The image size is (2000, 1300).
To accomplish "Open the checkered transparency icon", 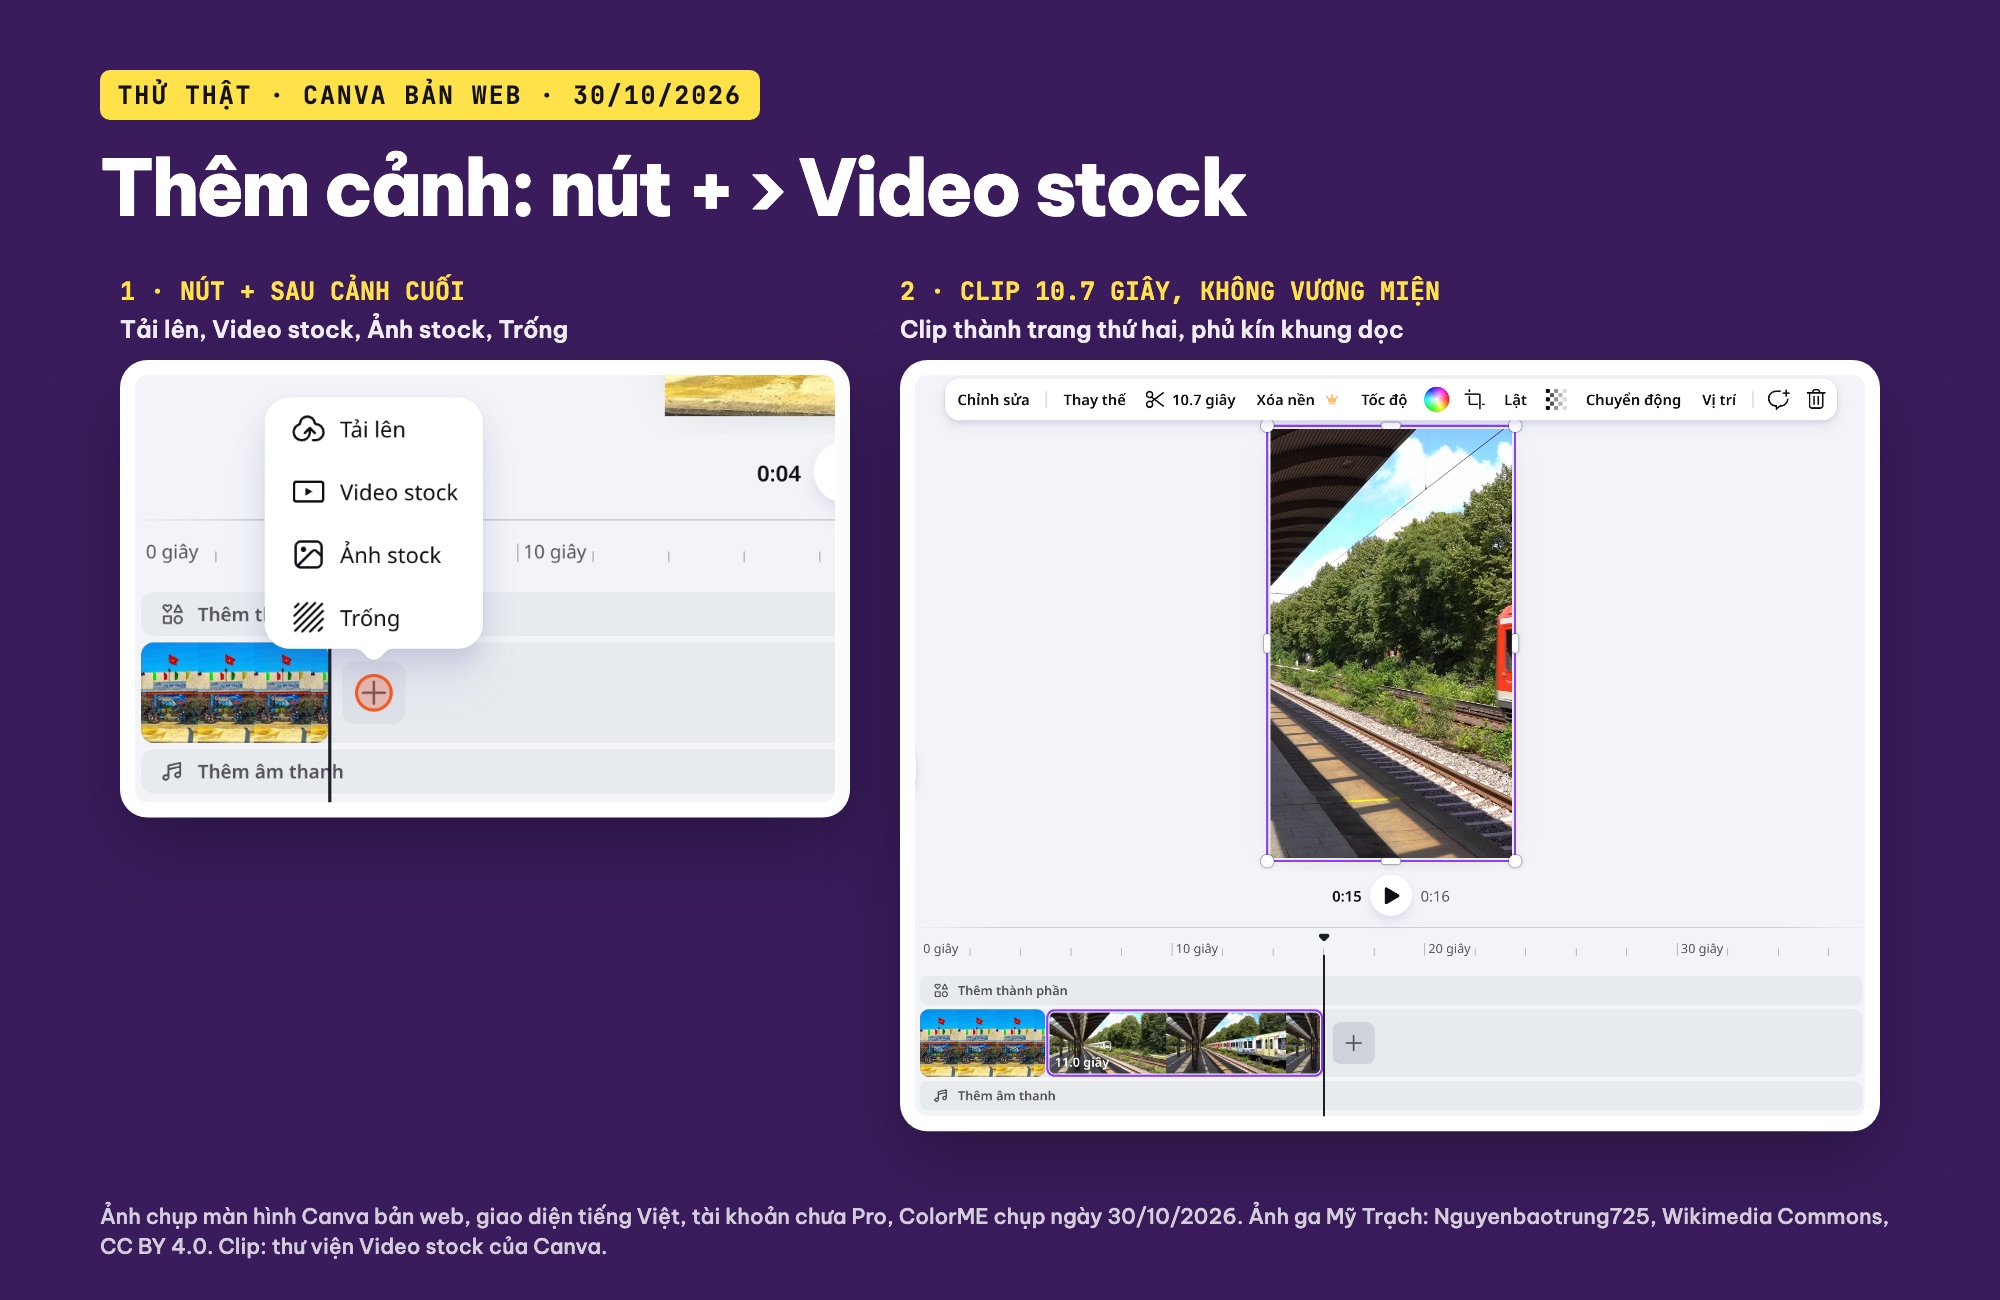I will [1555, 400].
